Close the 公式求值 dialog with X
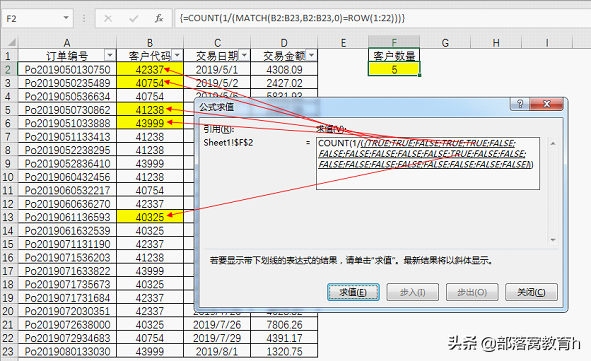 coord(547,104)
